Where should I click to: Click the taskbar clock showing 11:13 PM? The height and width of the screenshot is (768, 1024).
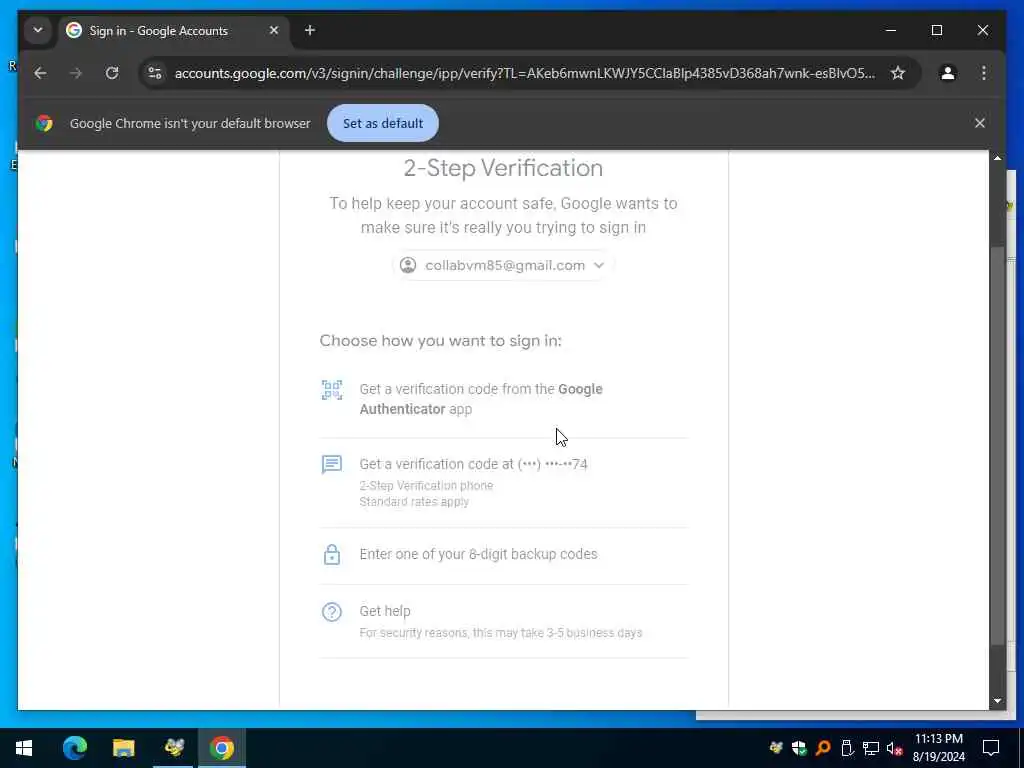point(938,748)
